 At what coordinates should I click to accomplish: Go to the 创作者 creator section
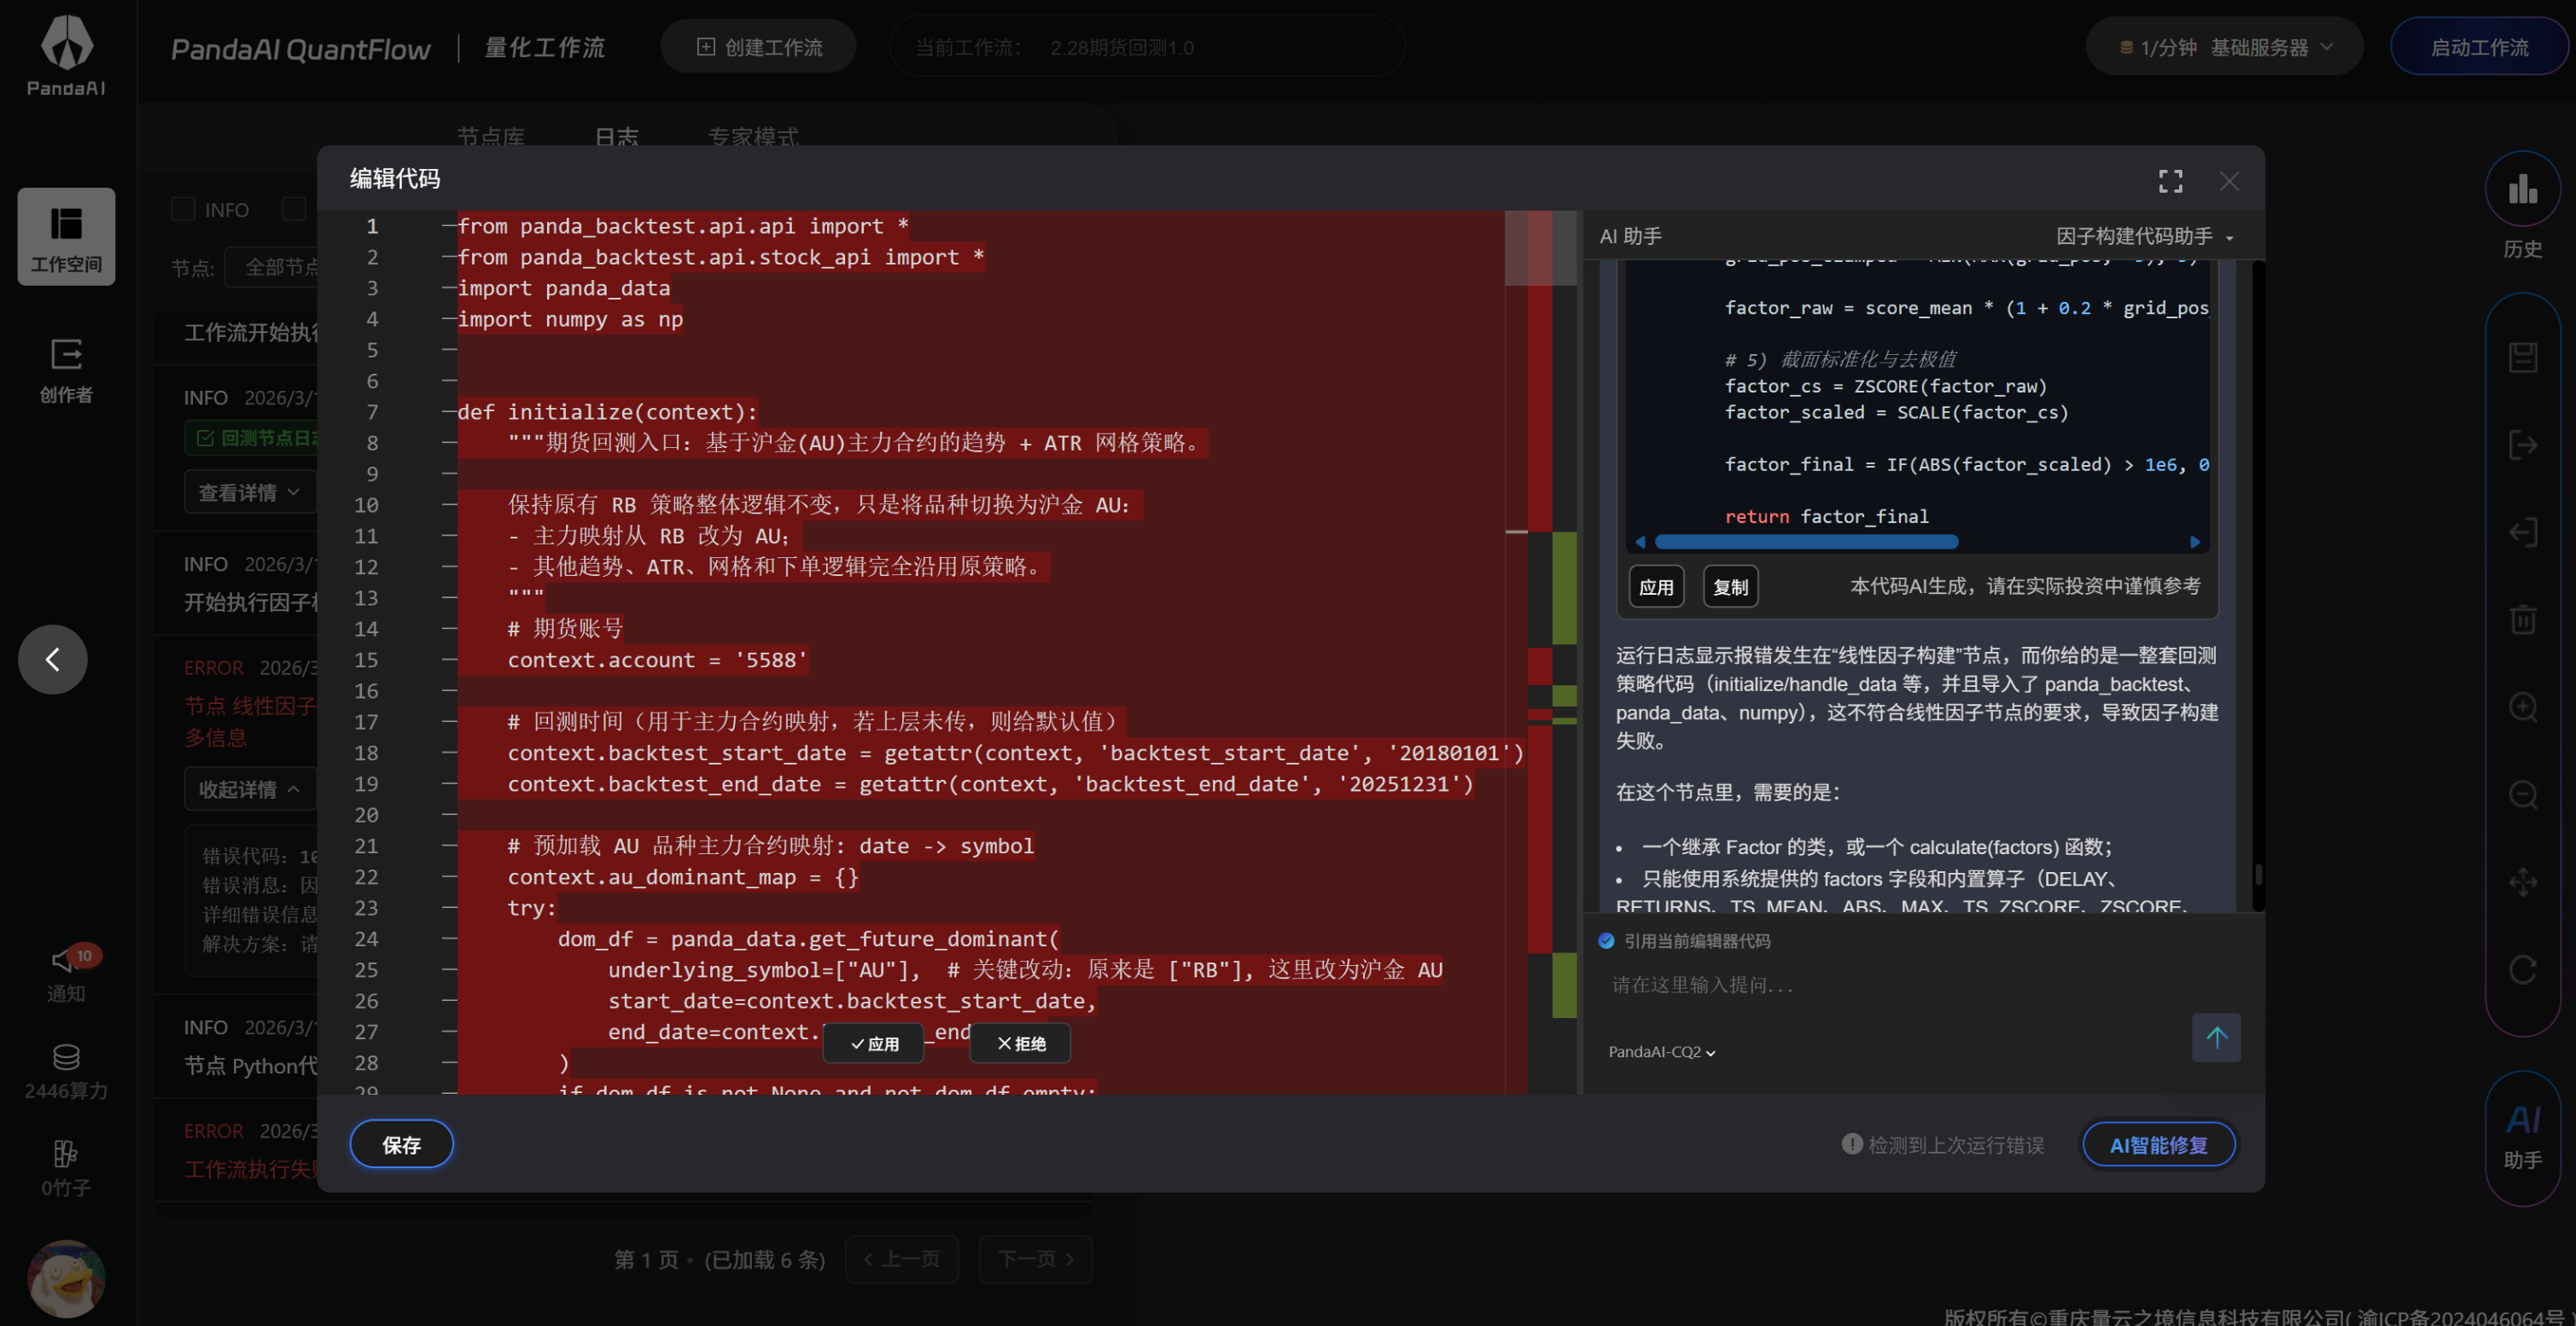(x=66, y=370)
